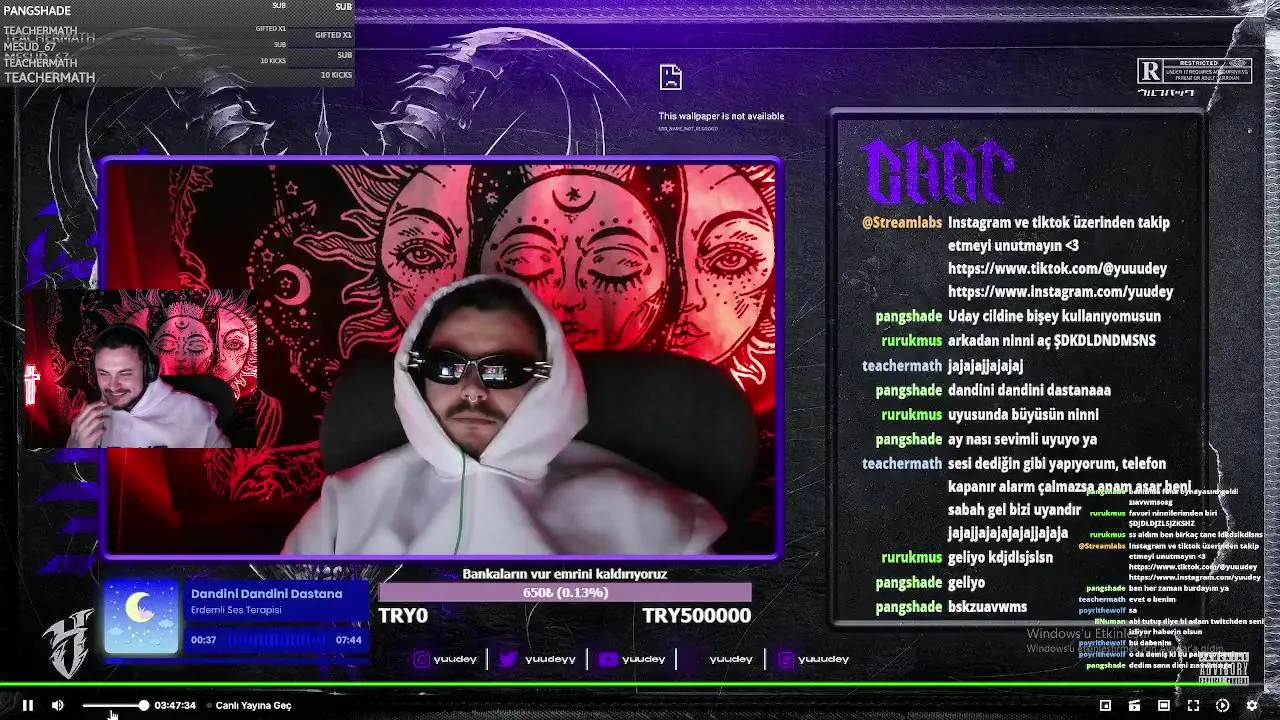Screen dimensions: 1280x720
Task: Open player settings gear
Action: pos(1251,705)
